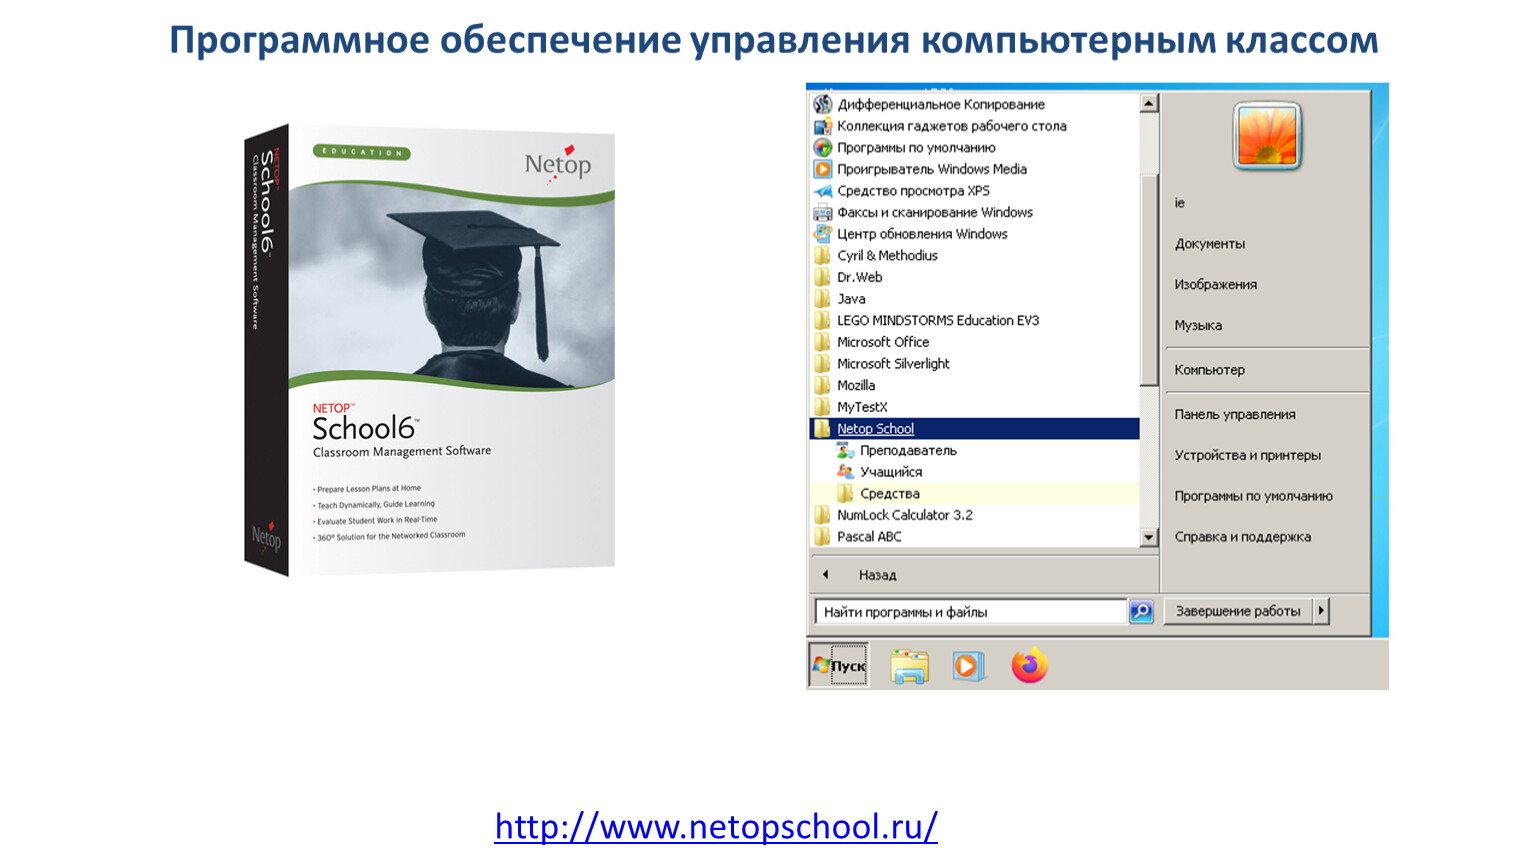Launch Учащийся Netop School program
The image size is (1540, 864).
click(890, 472)
